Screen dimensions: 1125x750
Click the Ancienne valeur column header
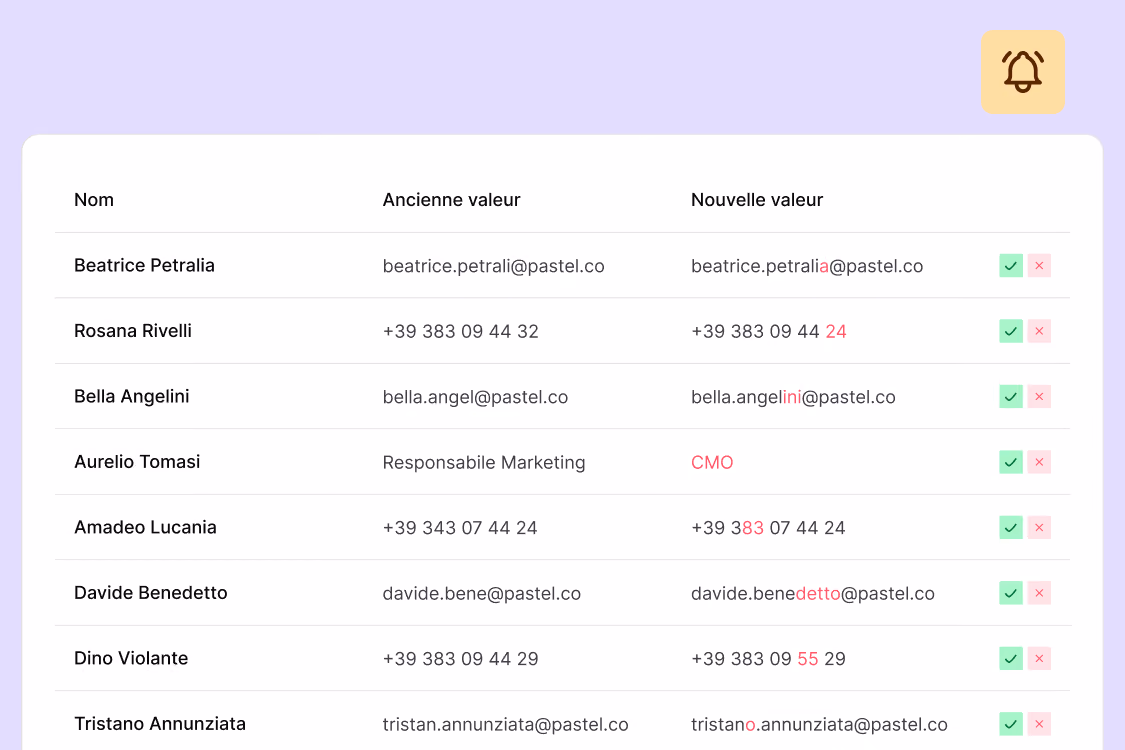[451, 200]
